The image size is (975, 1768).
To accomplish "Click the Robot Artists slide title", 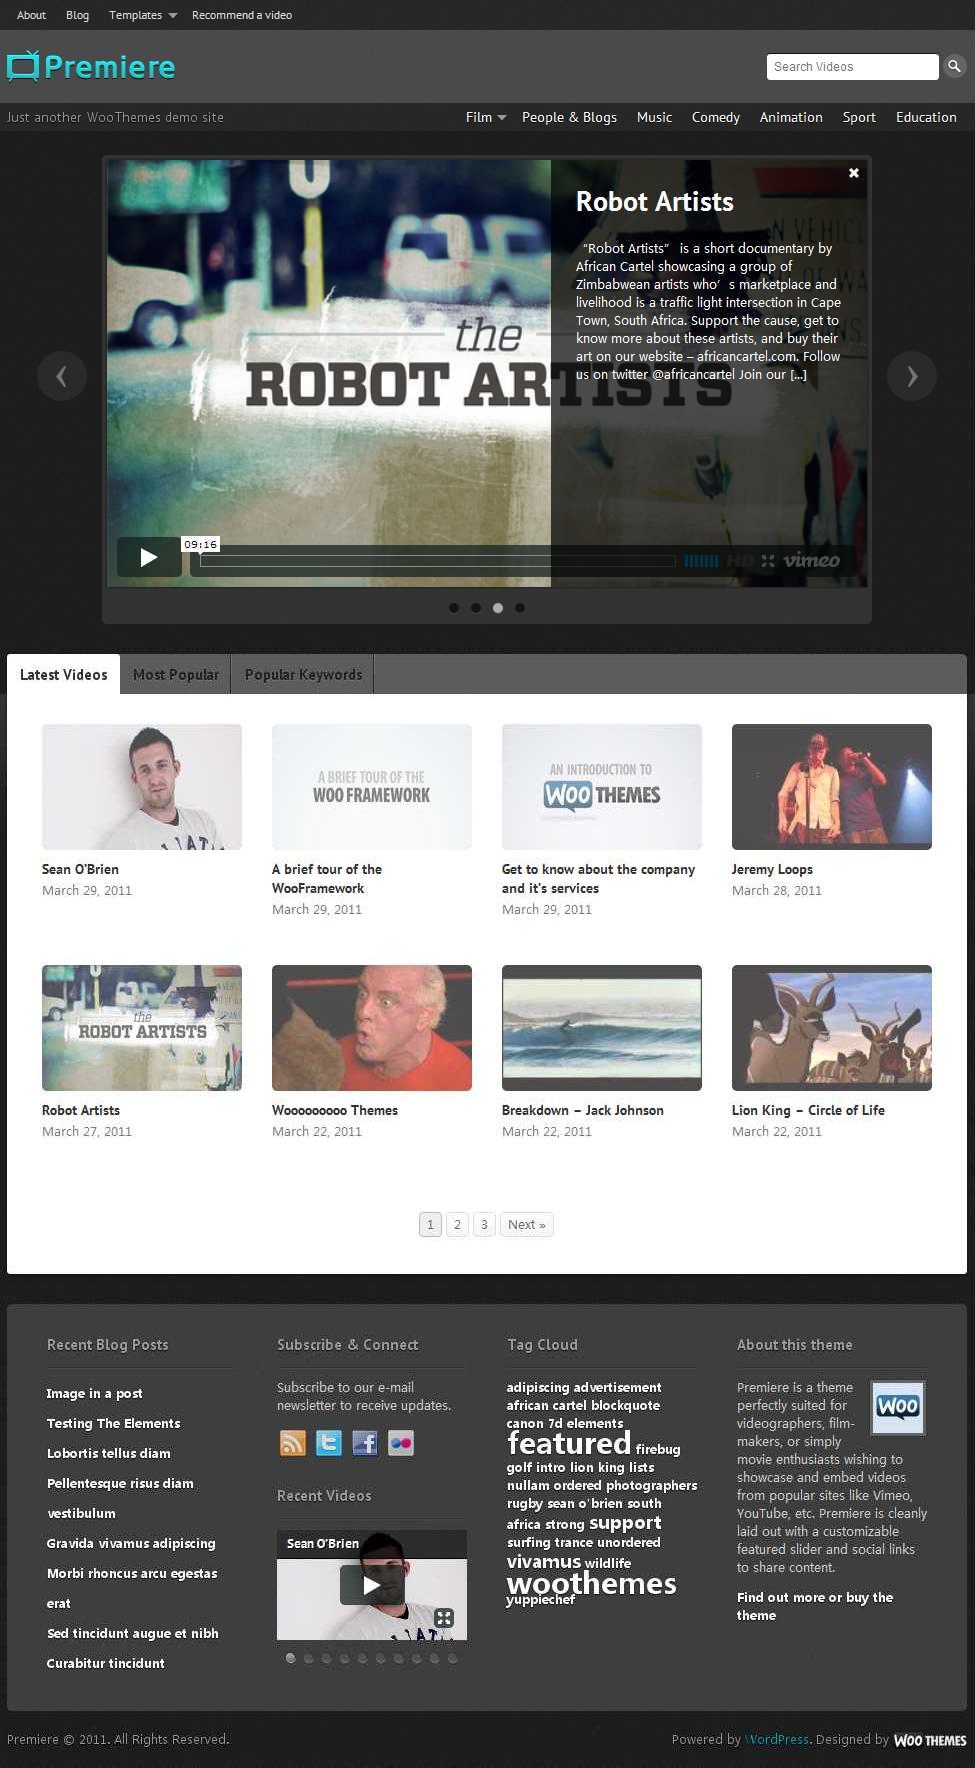I will point(655,202).
